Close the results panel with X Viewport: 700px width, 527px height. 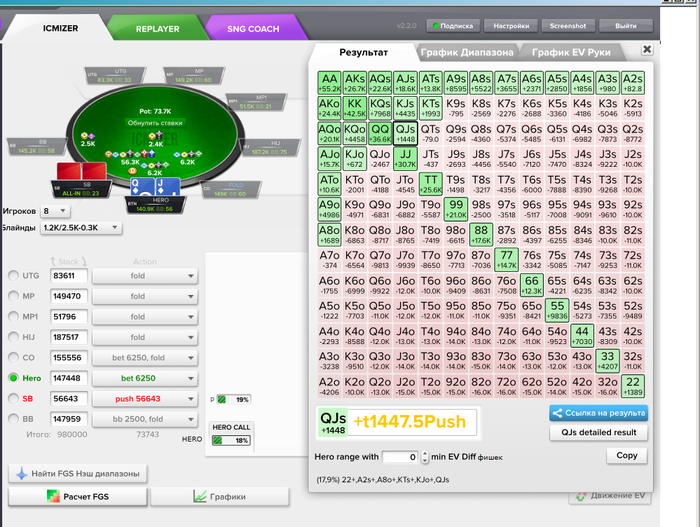click(x=646, y=49)
